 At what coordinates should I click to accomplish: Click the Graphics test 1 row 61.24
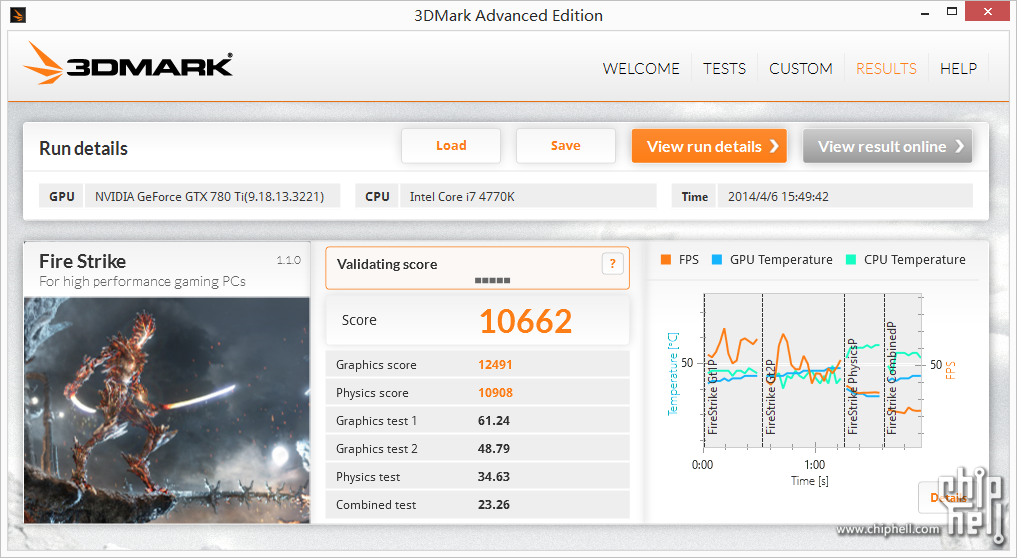(x=477, y=420)
